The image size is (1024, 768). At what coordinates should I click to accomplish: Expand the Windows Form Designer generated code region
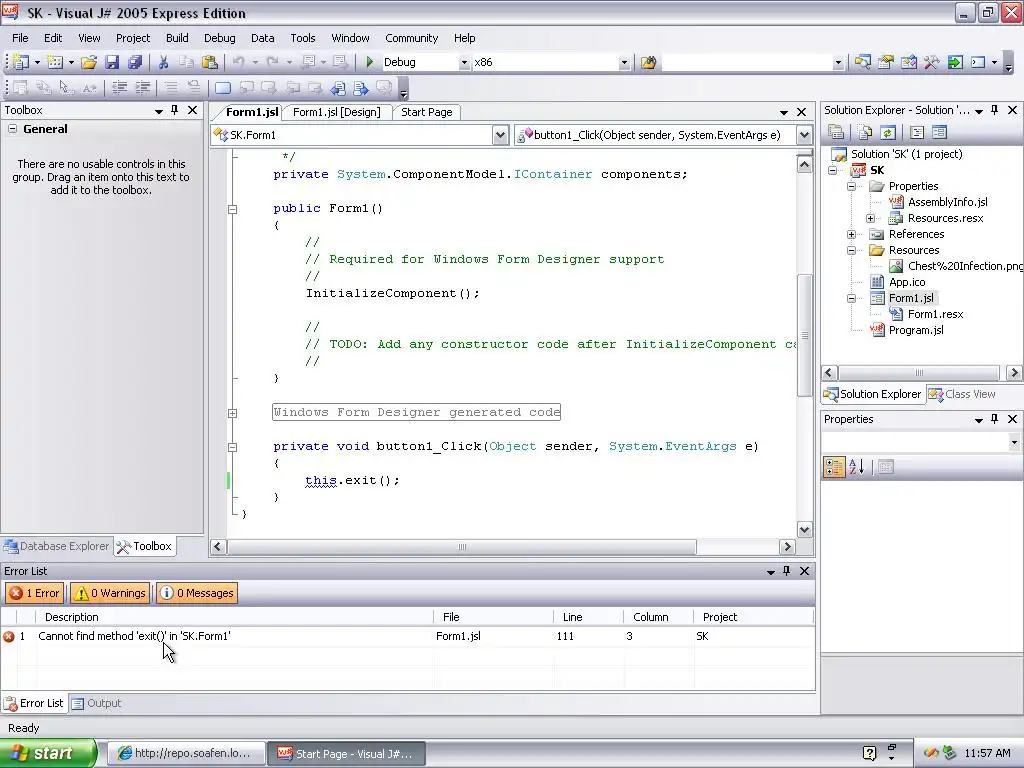(232, 413)
